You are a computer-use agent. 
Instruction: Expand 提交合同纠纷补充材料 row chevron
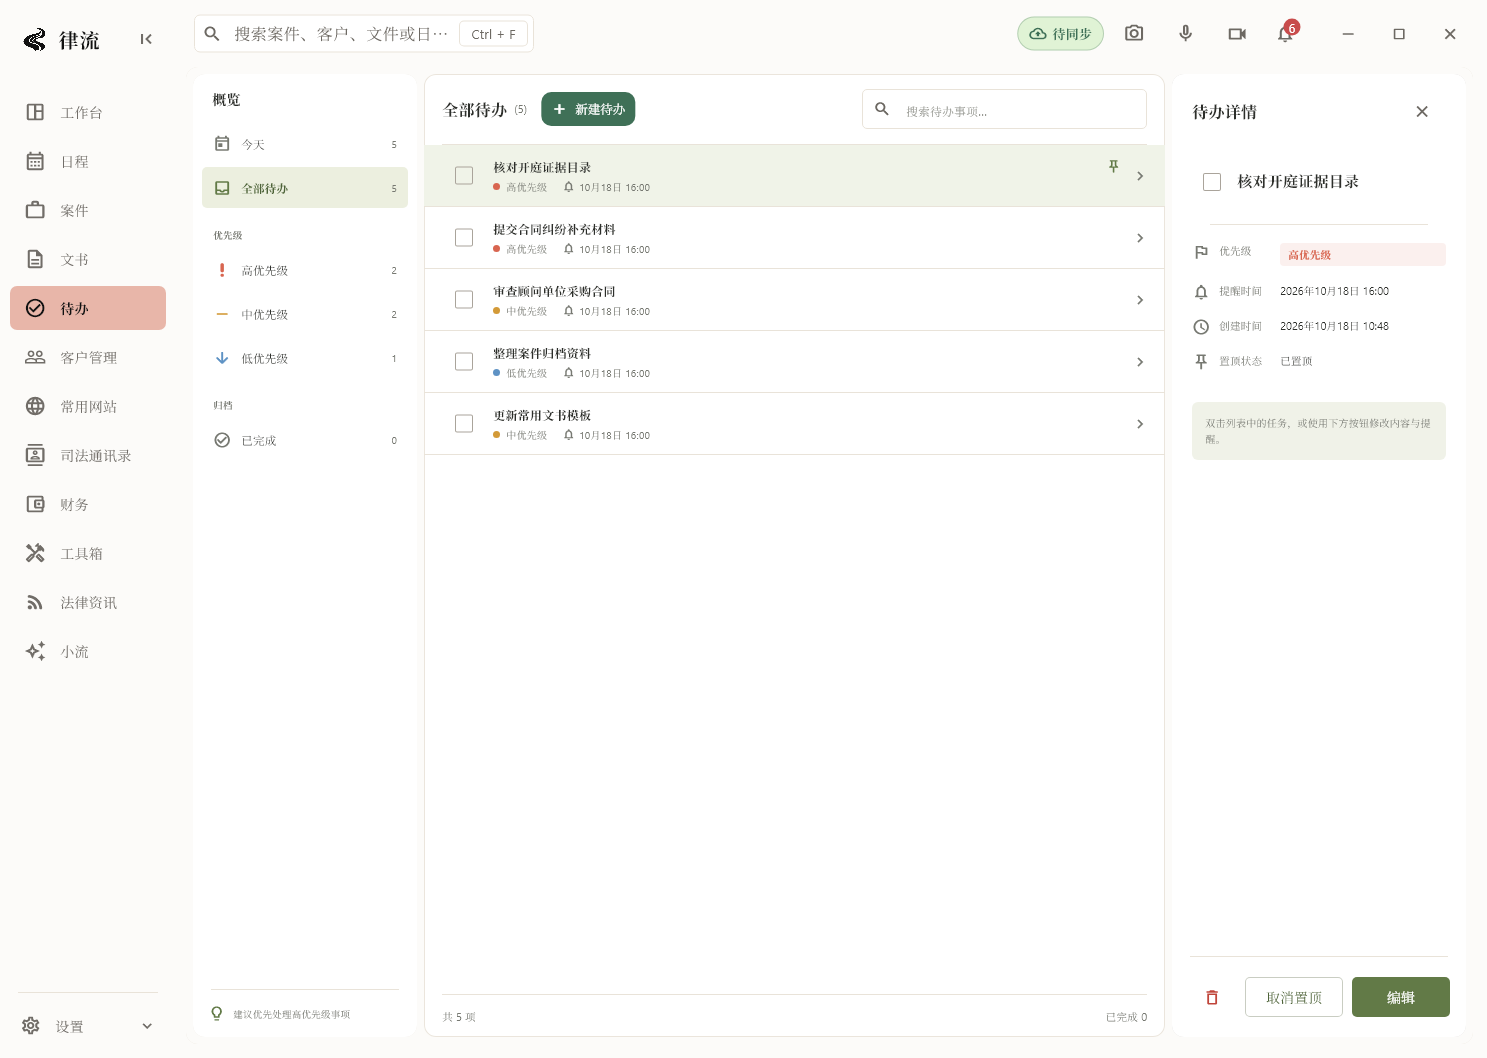pos(1140,238)
